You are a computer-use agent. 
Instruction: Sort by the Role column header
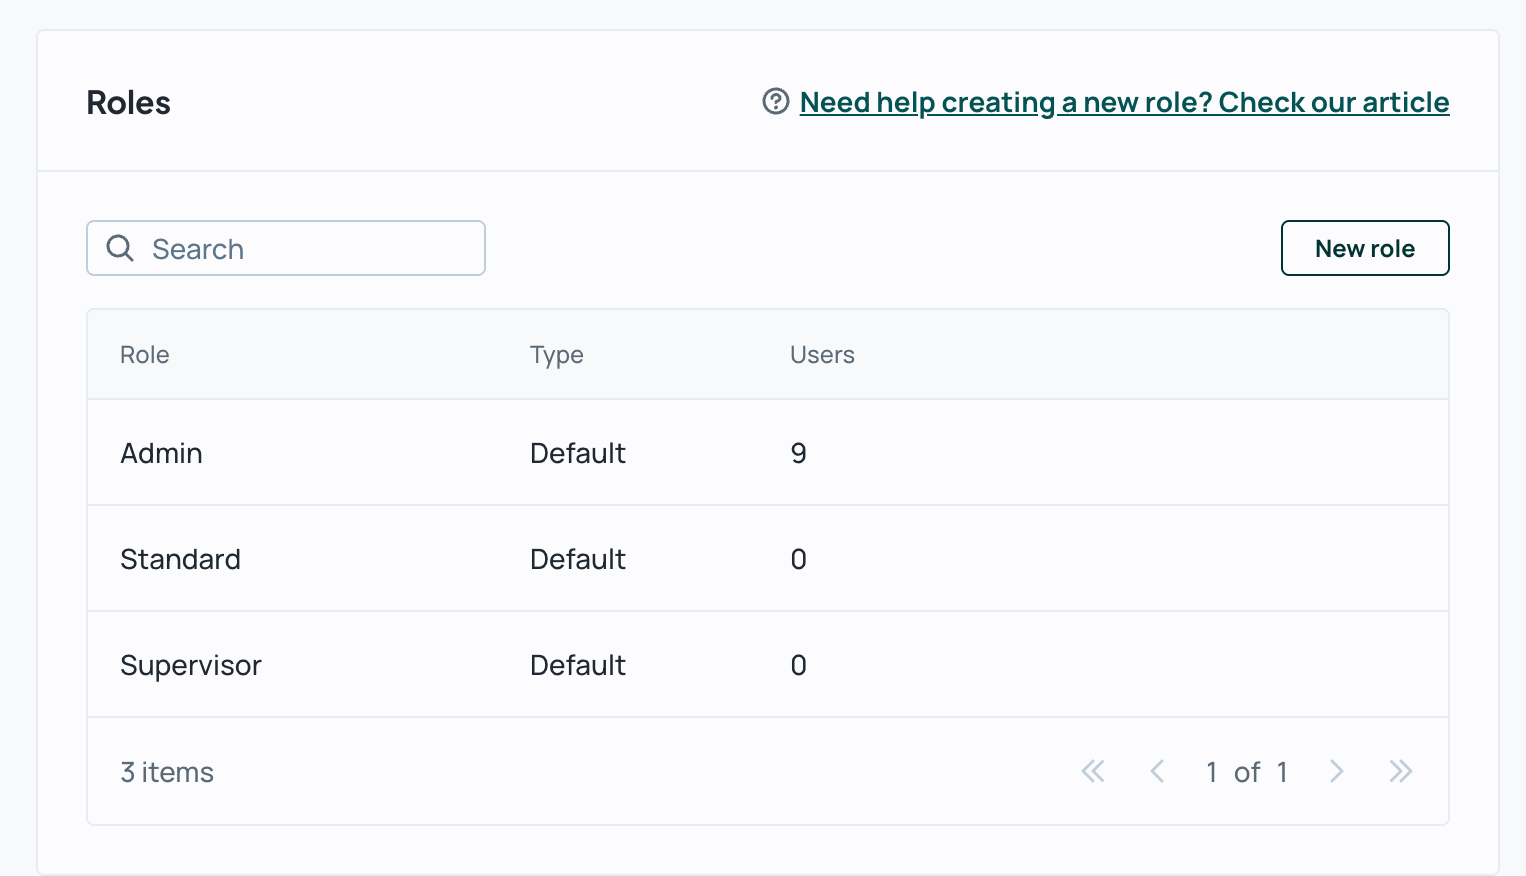145,355
